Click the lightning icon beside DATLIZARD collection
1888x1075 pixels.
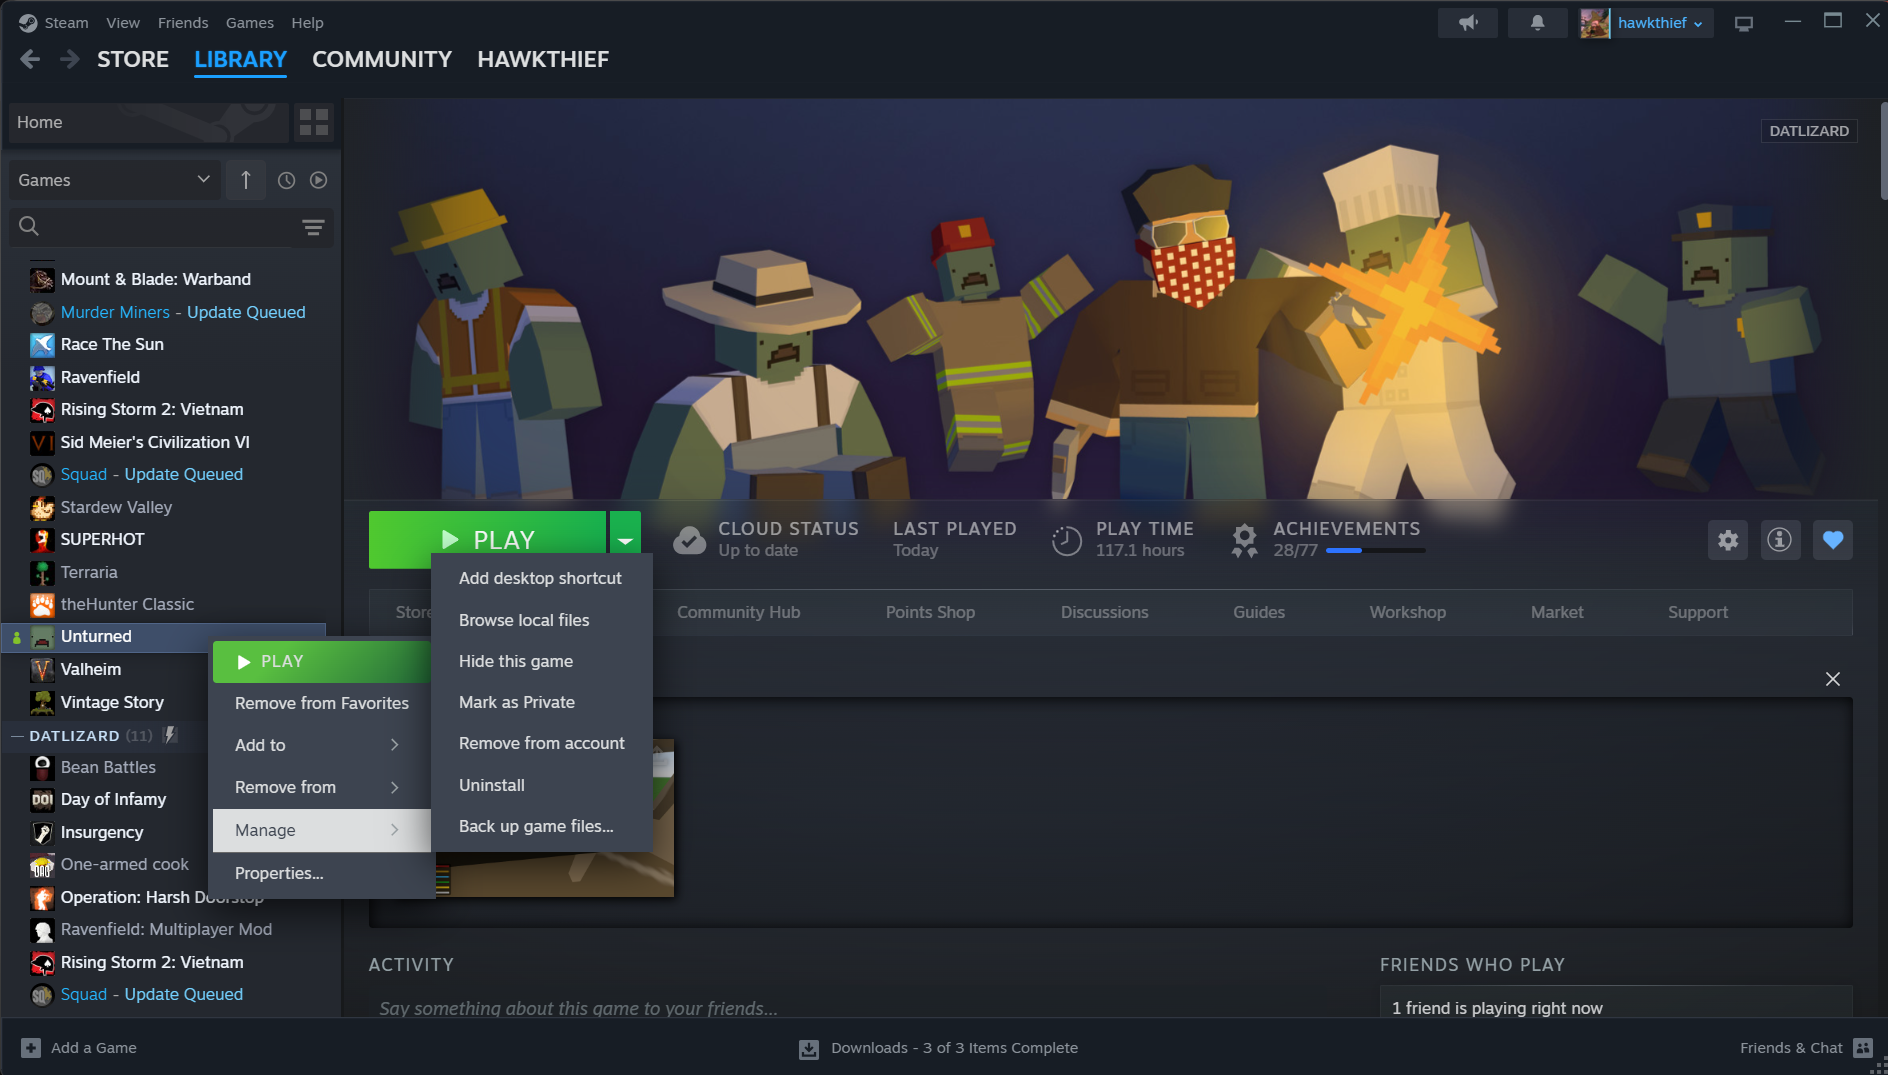pos(171,735)
